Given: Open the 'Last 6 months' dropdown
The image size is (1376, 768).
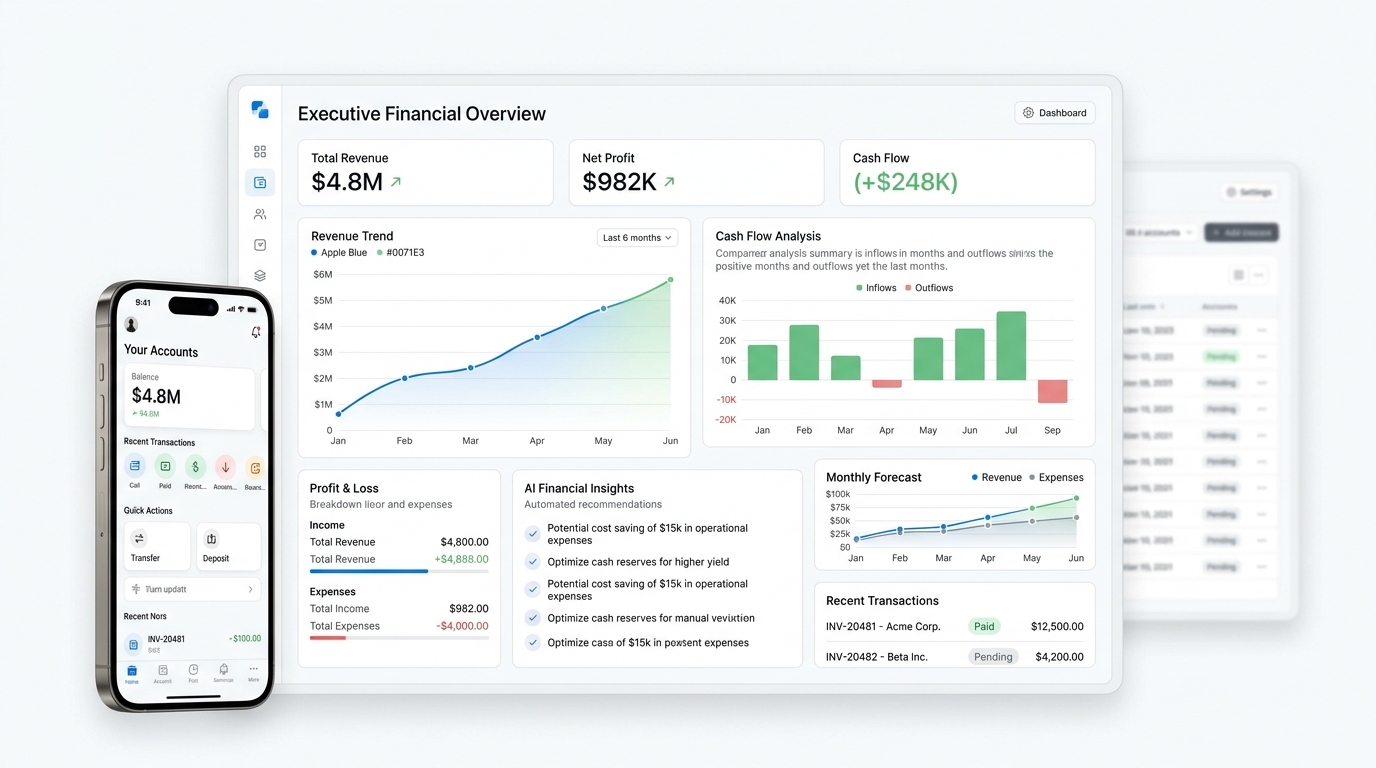Looking at the screenshot, I should point(637,237).
